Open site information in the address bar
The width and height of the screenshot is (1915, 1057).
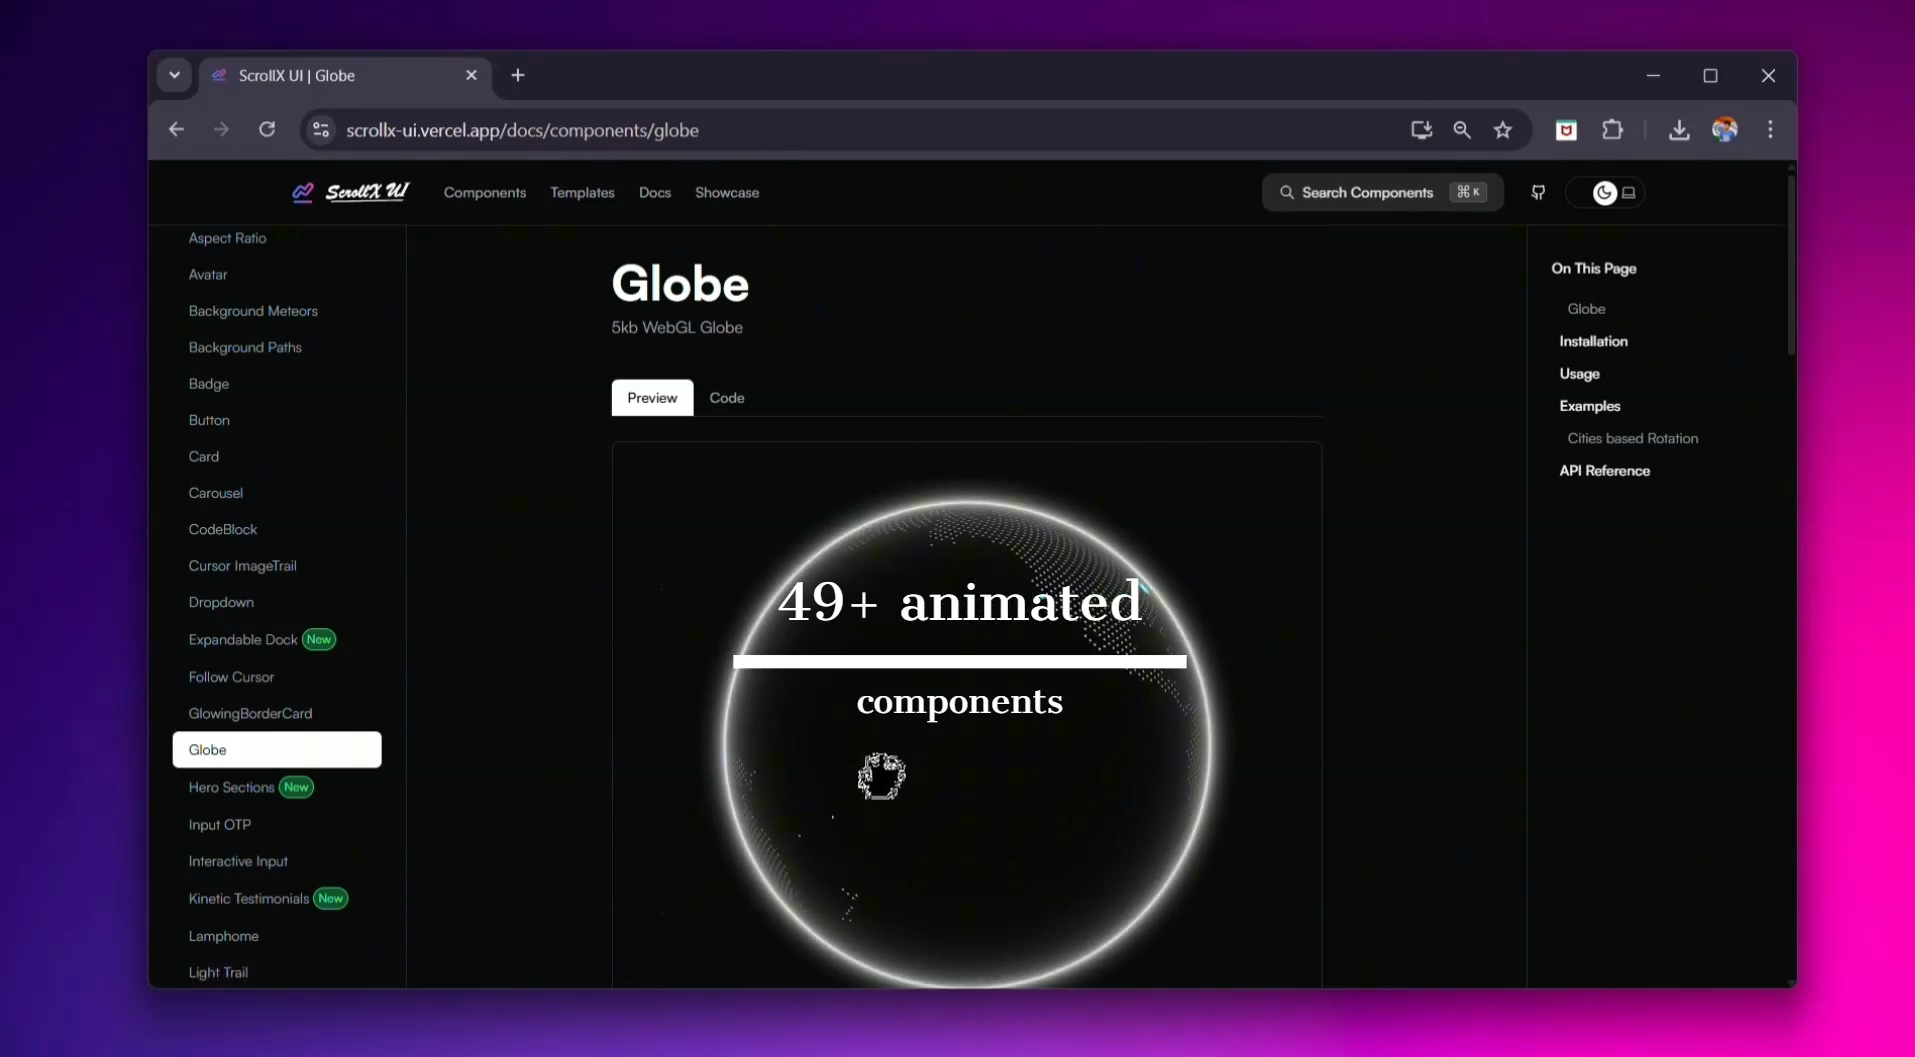pos(320,130)
